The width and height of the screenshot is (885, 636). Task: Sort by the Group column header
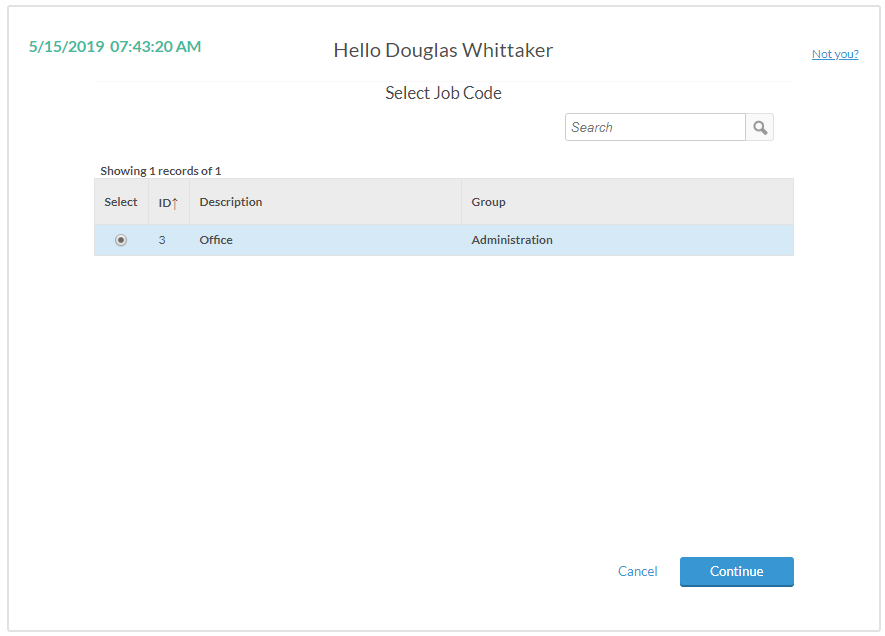pos(488,202)
